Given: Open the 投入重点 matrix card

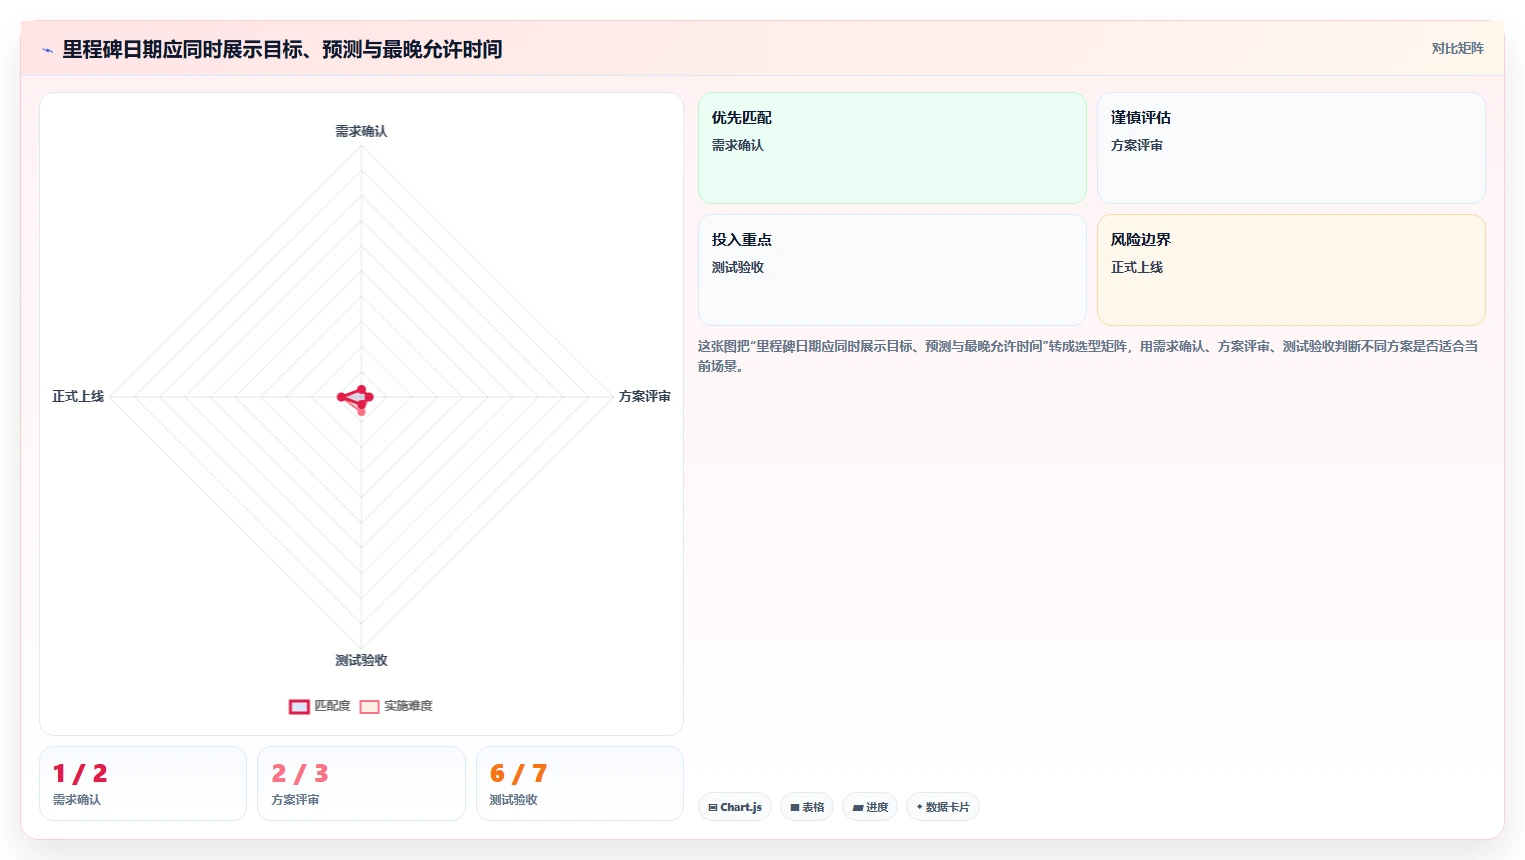Looking at the screenshot, I should [x=892, y=270].
